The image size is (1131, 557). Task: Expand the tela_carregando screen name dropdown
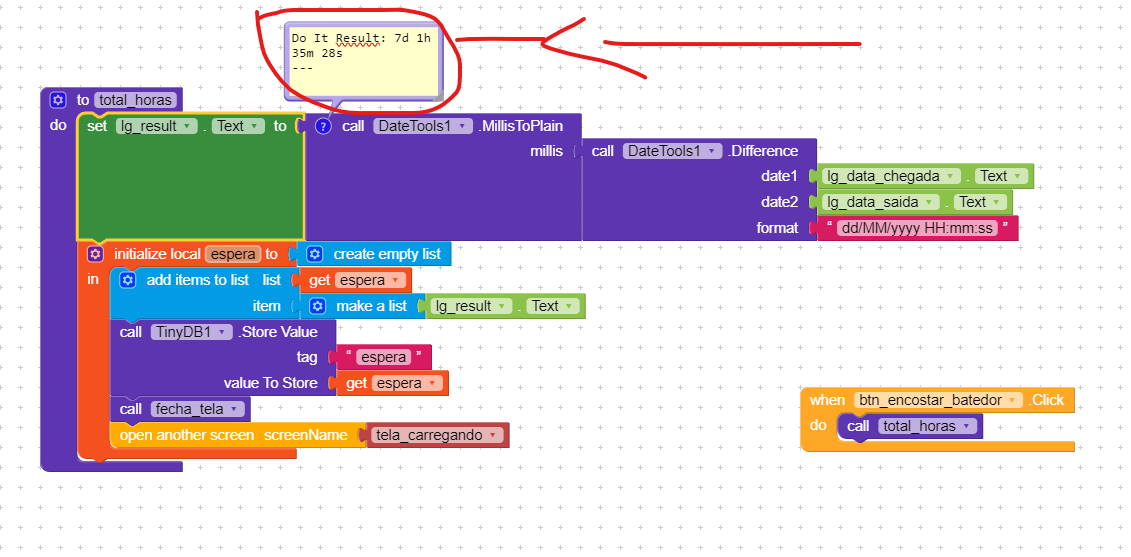click(x=493, y=435)
